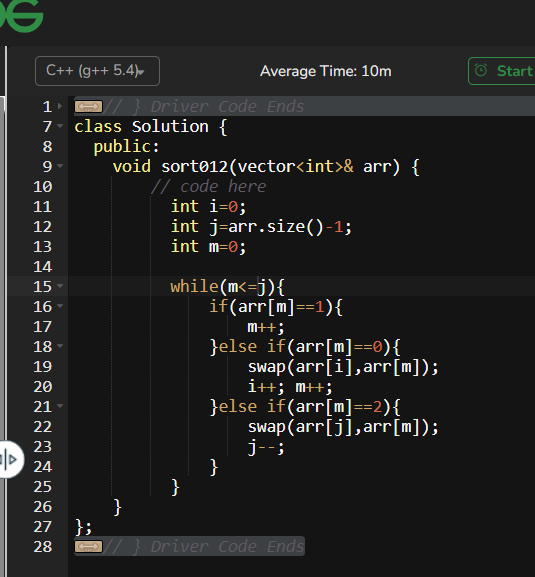
Task: Click '// } Driver Code Ends' text on line 1
Action: pos(204,107)
